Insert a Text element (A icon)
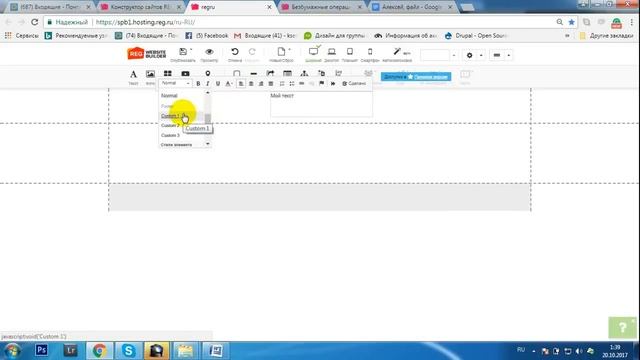This screenshot has width=640, height=360. coord(133,74)
